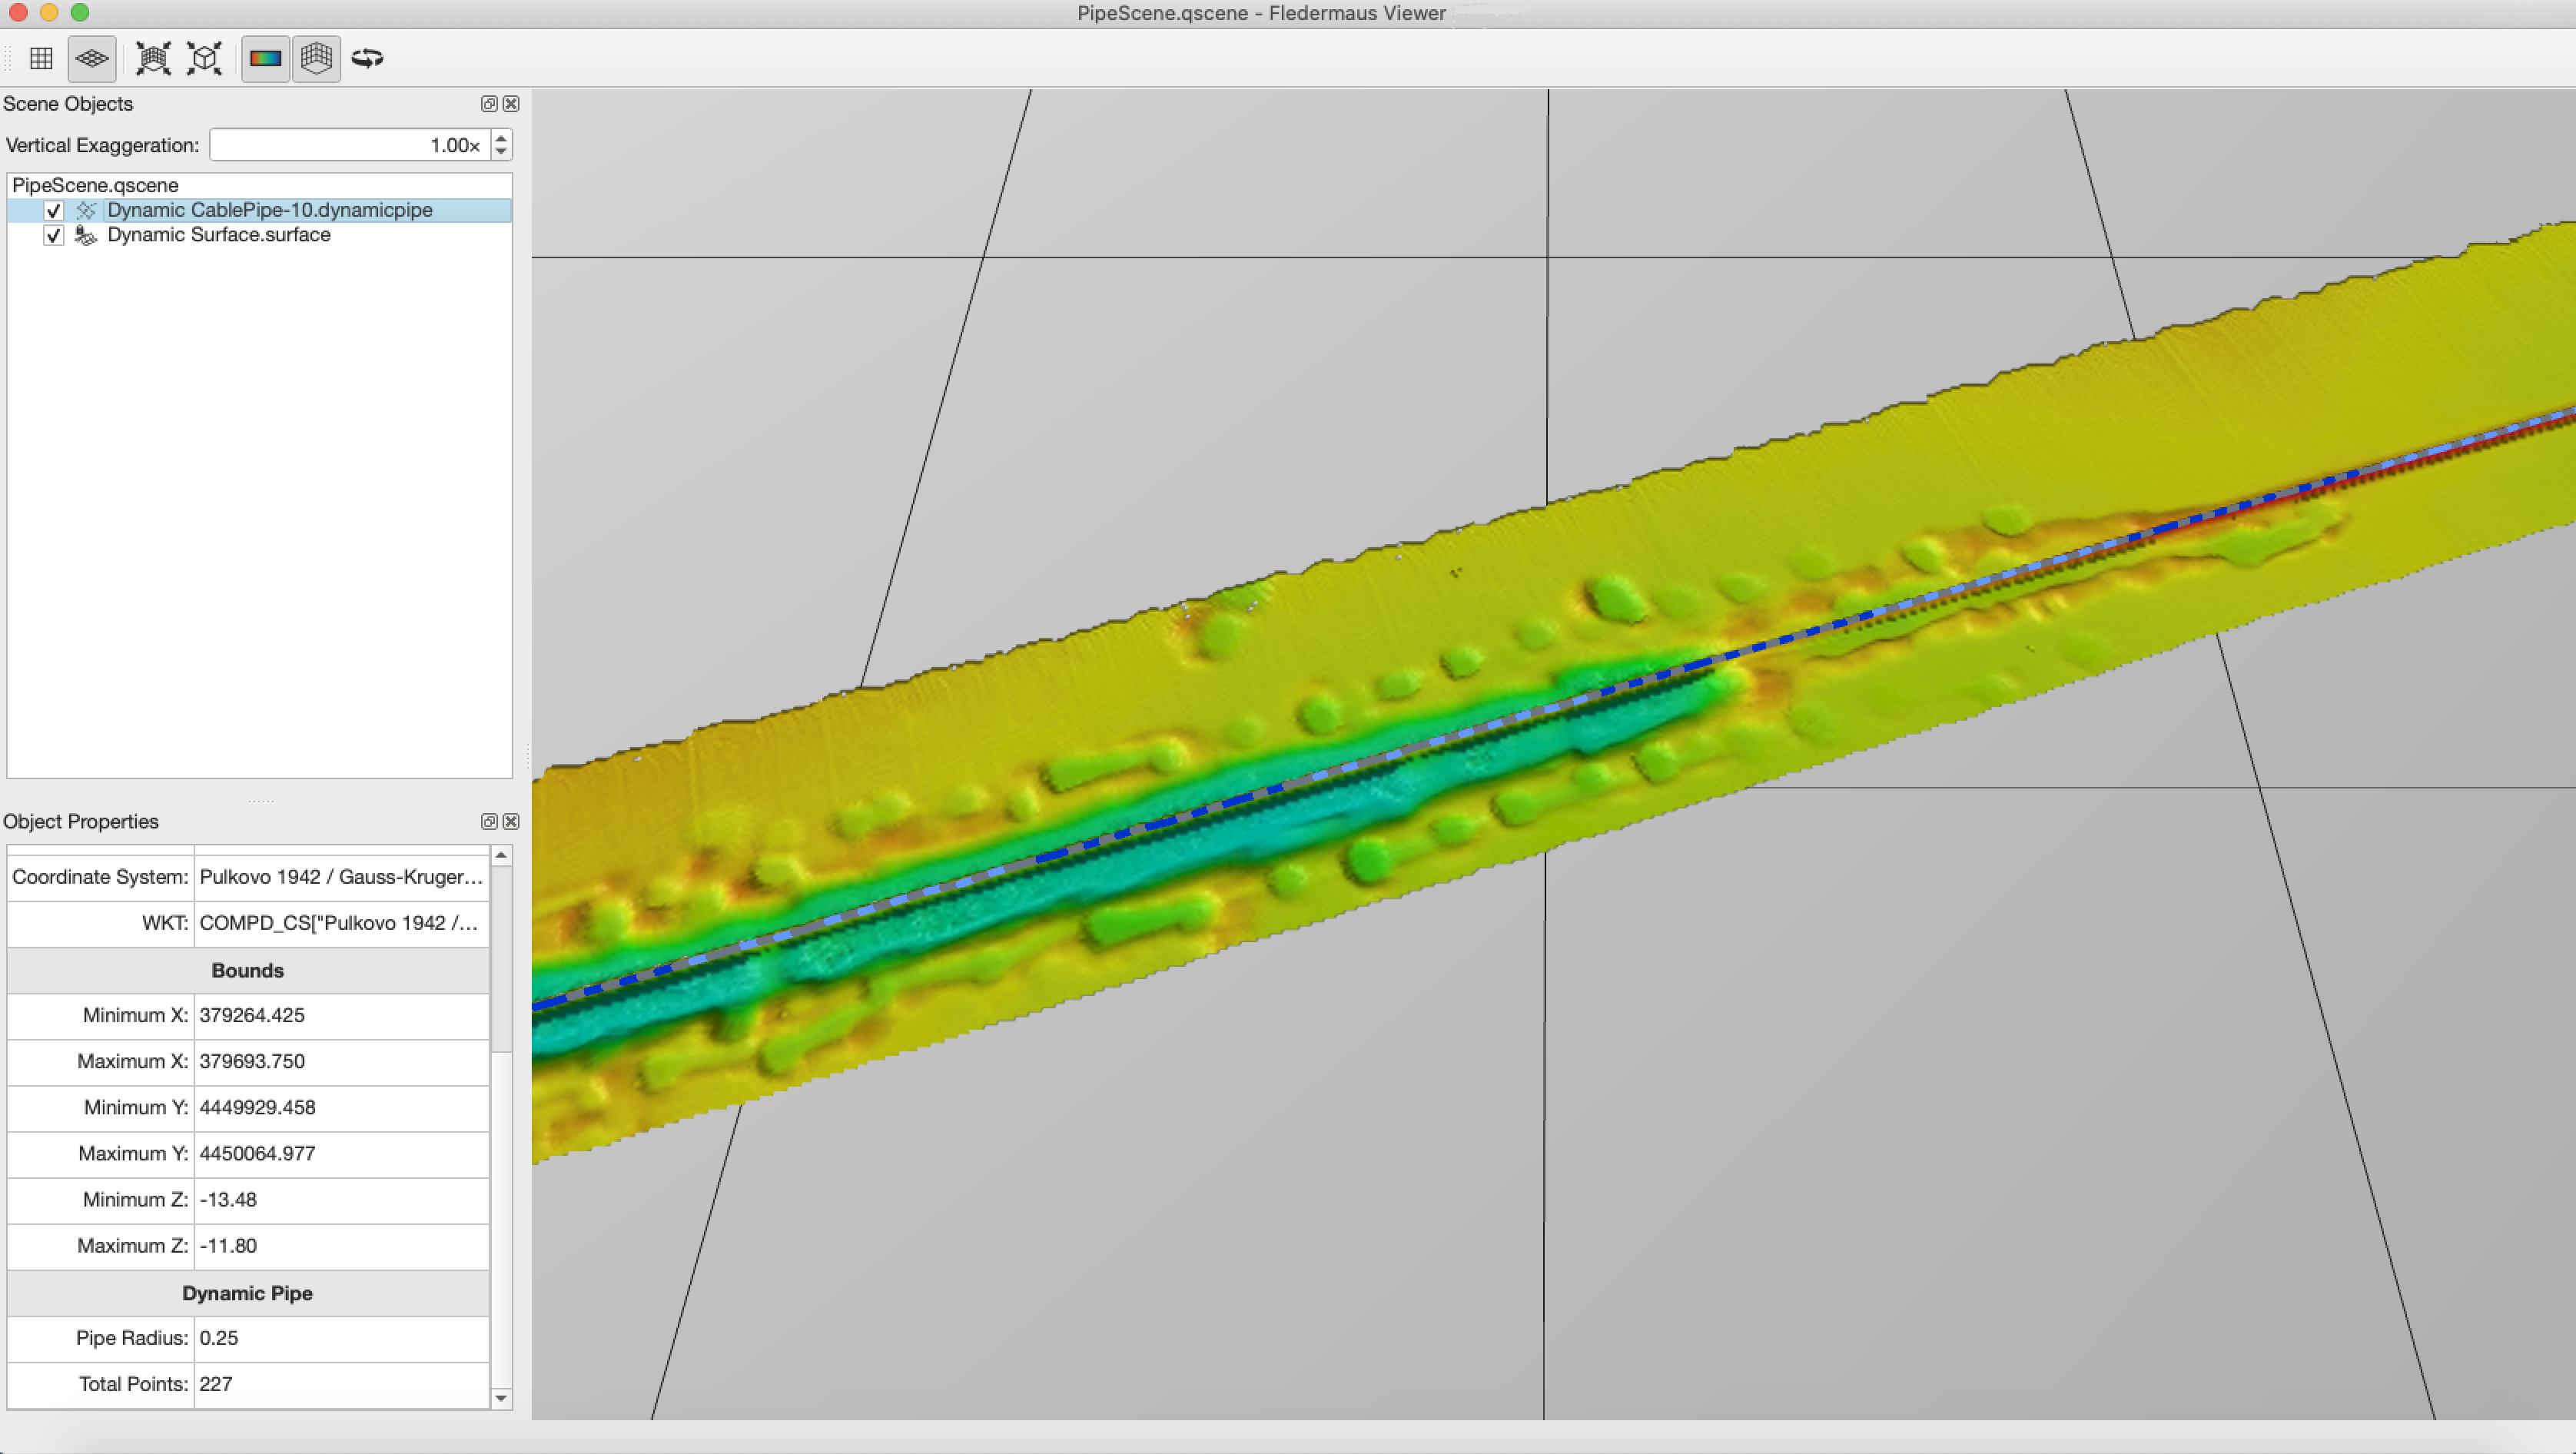
Task: Toggle the perspective plane view icon
Action: tap(92, 58)
